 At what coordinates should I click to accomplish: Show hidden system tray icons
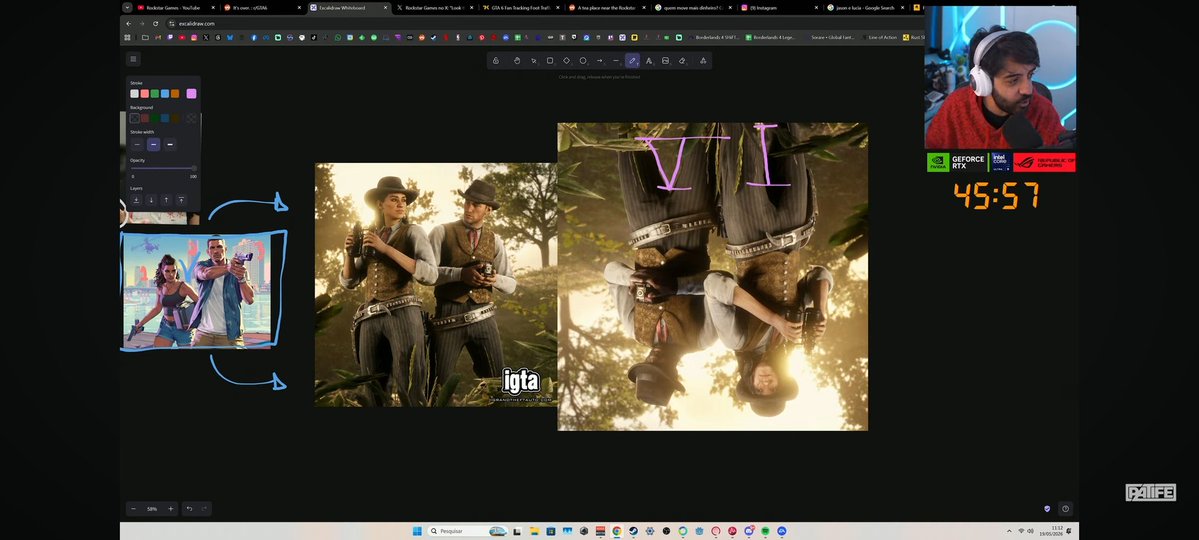click(x=1009, y=531)
